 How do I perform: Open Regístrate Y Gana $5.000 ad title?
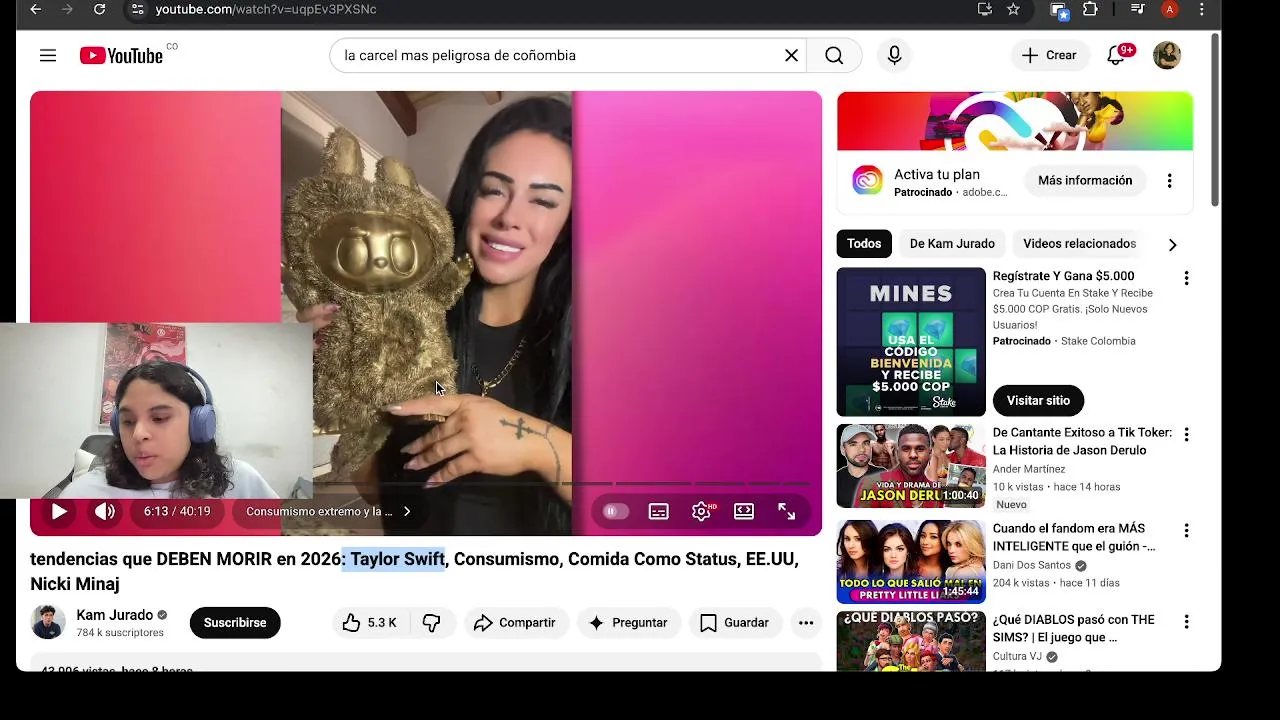point(1063,276)
